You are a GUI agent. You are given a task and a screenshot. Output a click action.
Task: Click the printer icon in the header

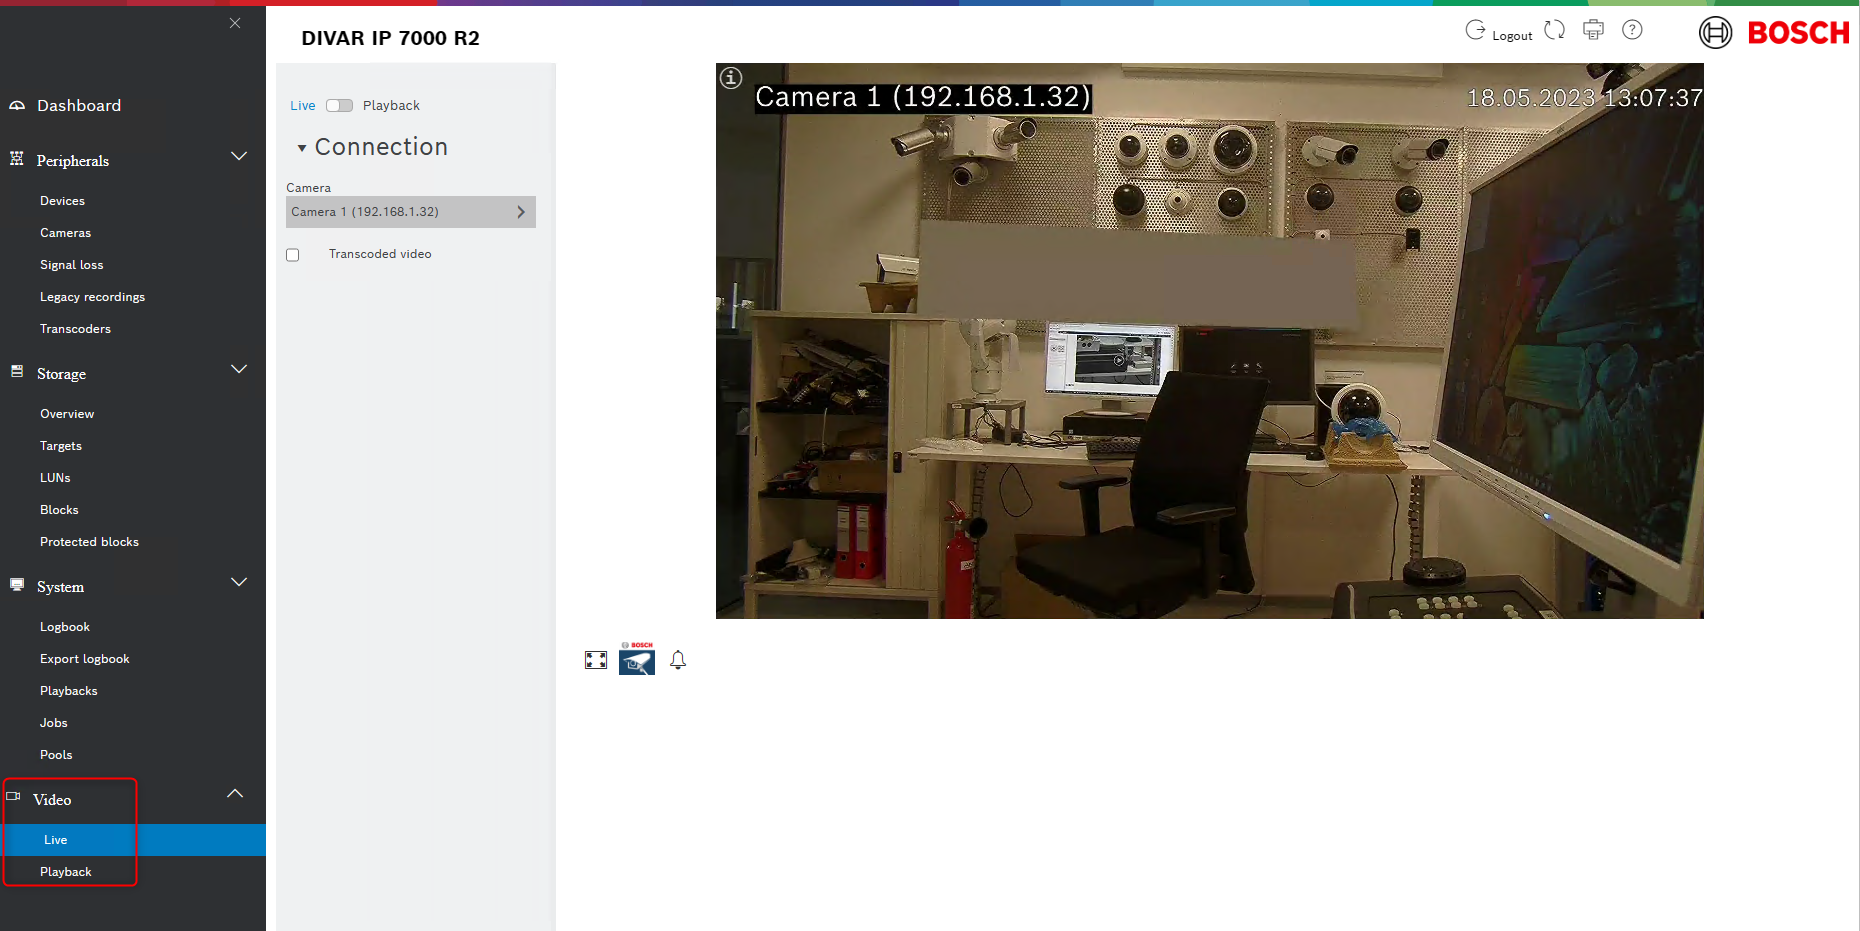[1593, 30]
